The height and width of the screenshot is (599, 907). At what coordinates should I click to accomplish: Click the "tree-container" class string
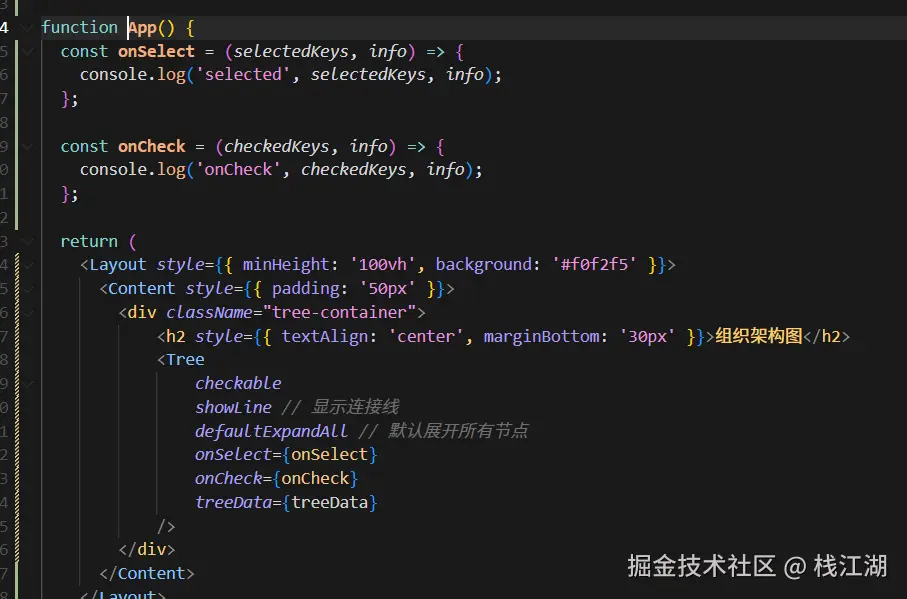[339, 312]
